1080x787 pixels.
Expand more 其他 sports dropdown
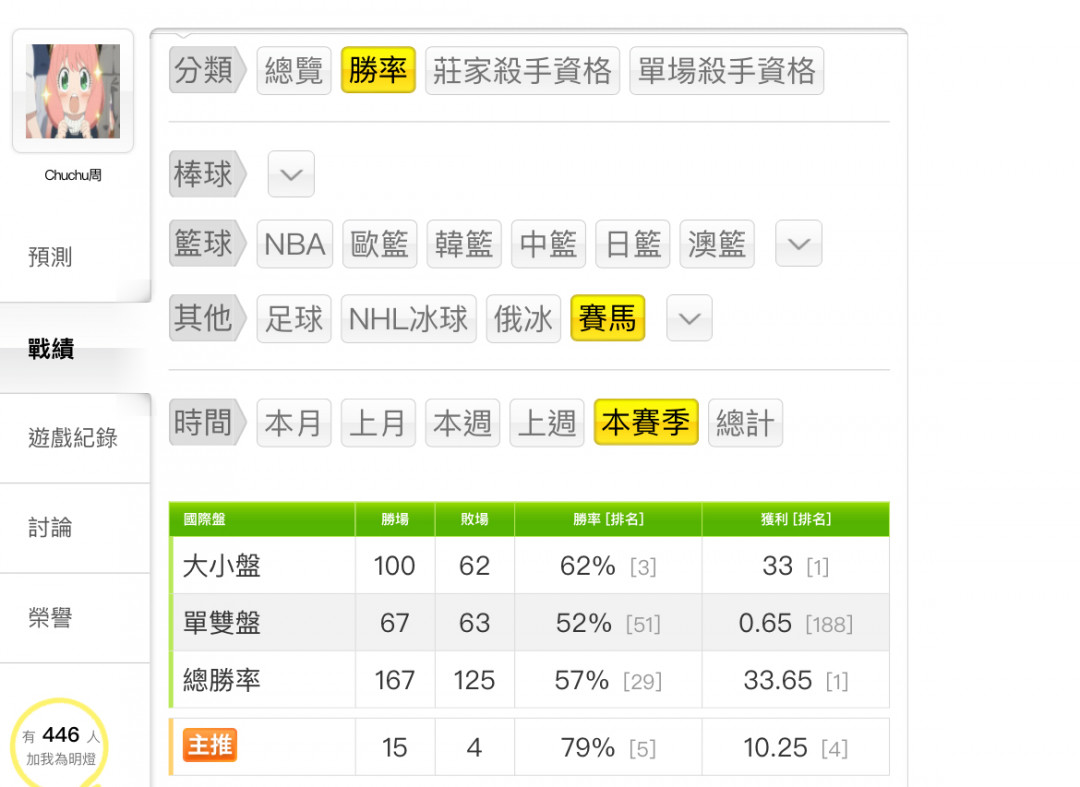pyautogui.click(x=689, y=318)
